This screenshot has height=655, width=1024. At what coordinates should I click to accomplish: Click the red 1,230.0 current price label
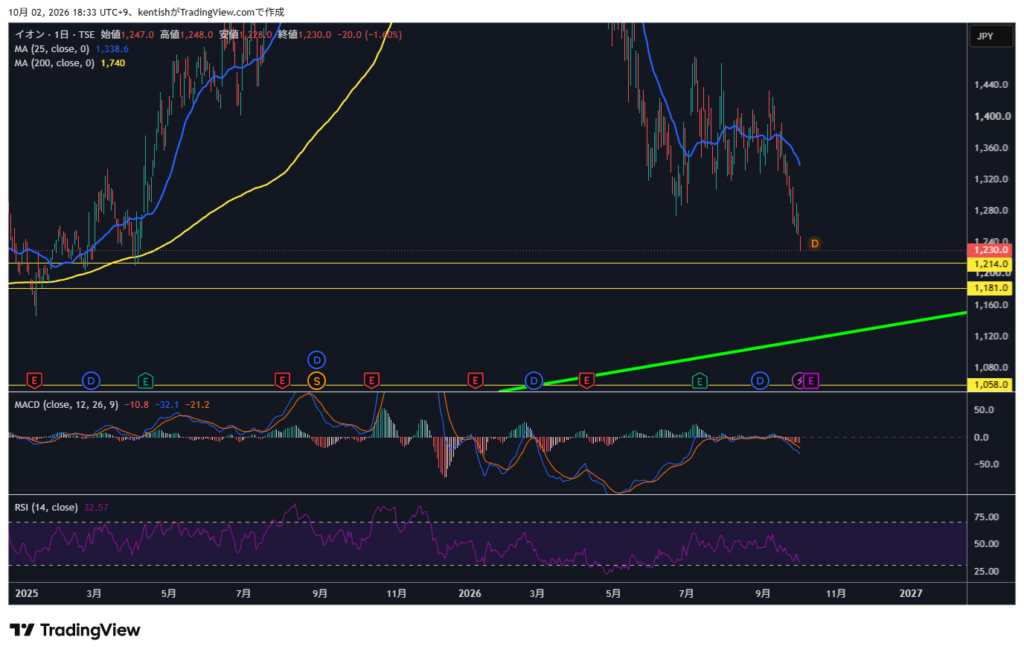991,250
